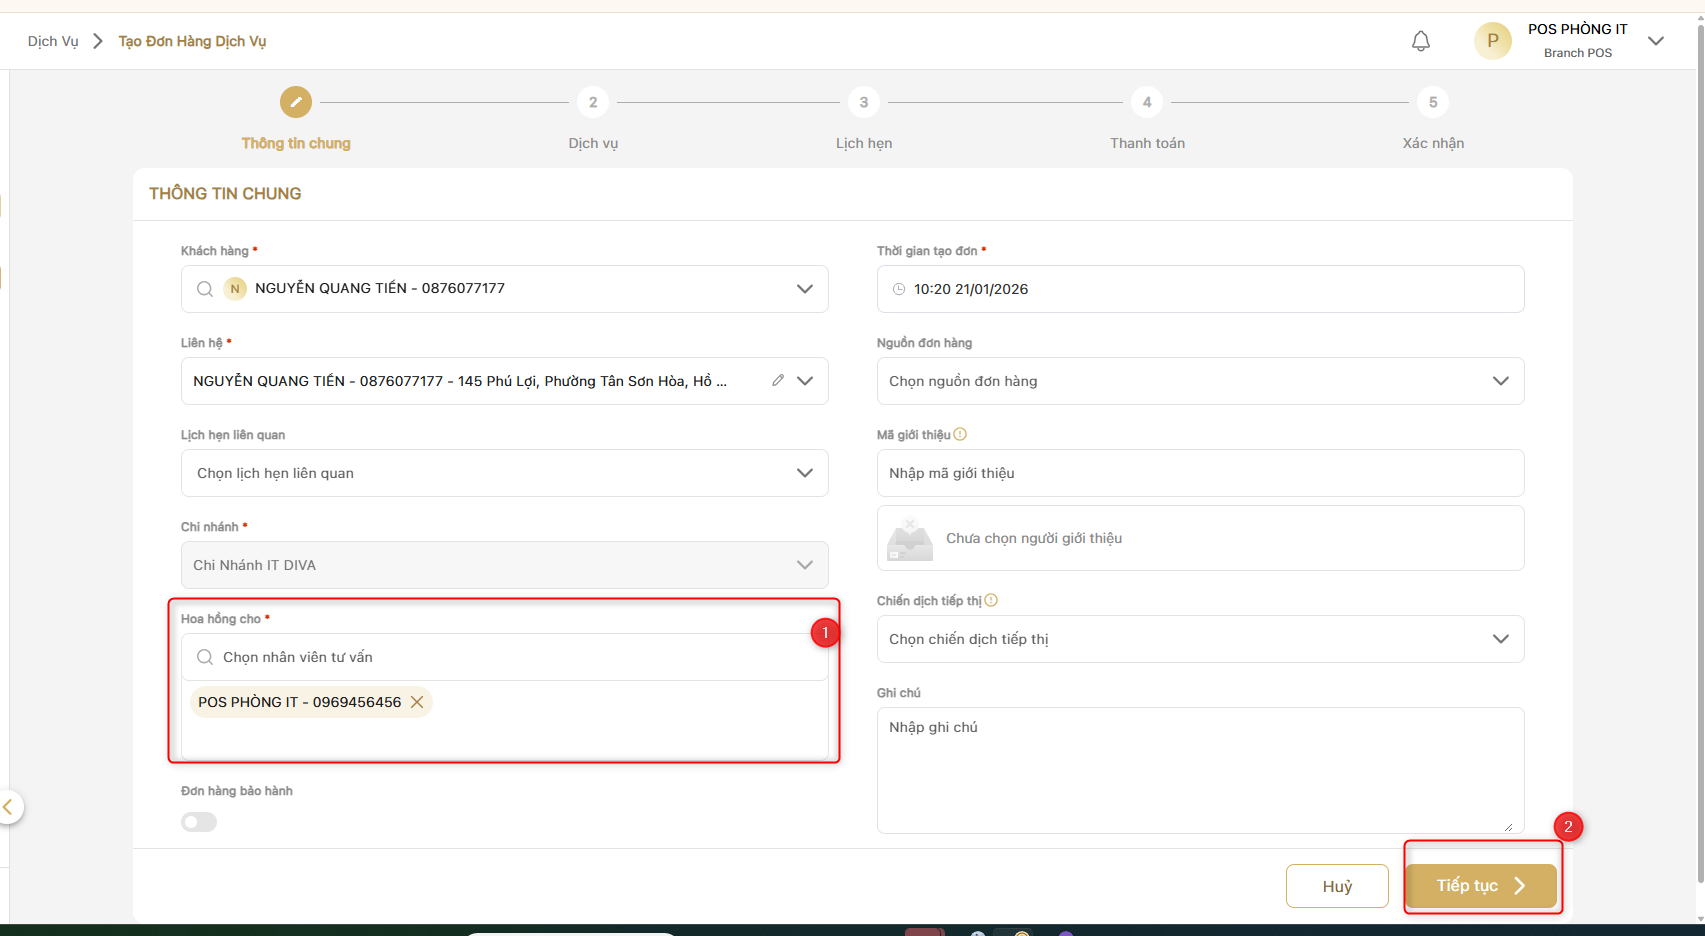
Task: Expand the left sidebar arrow
Action: [x=9, y=807]
